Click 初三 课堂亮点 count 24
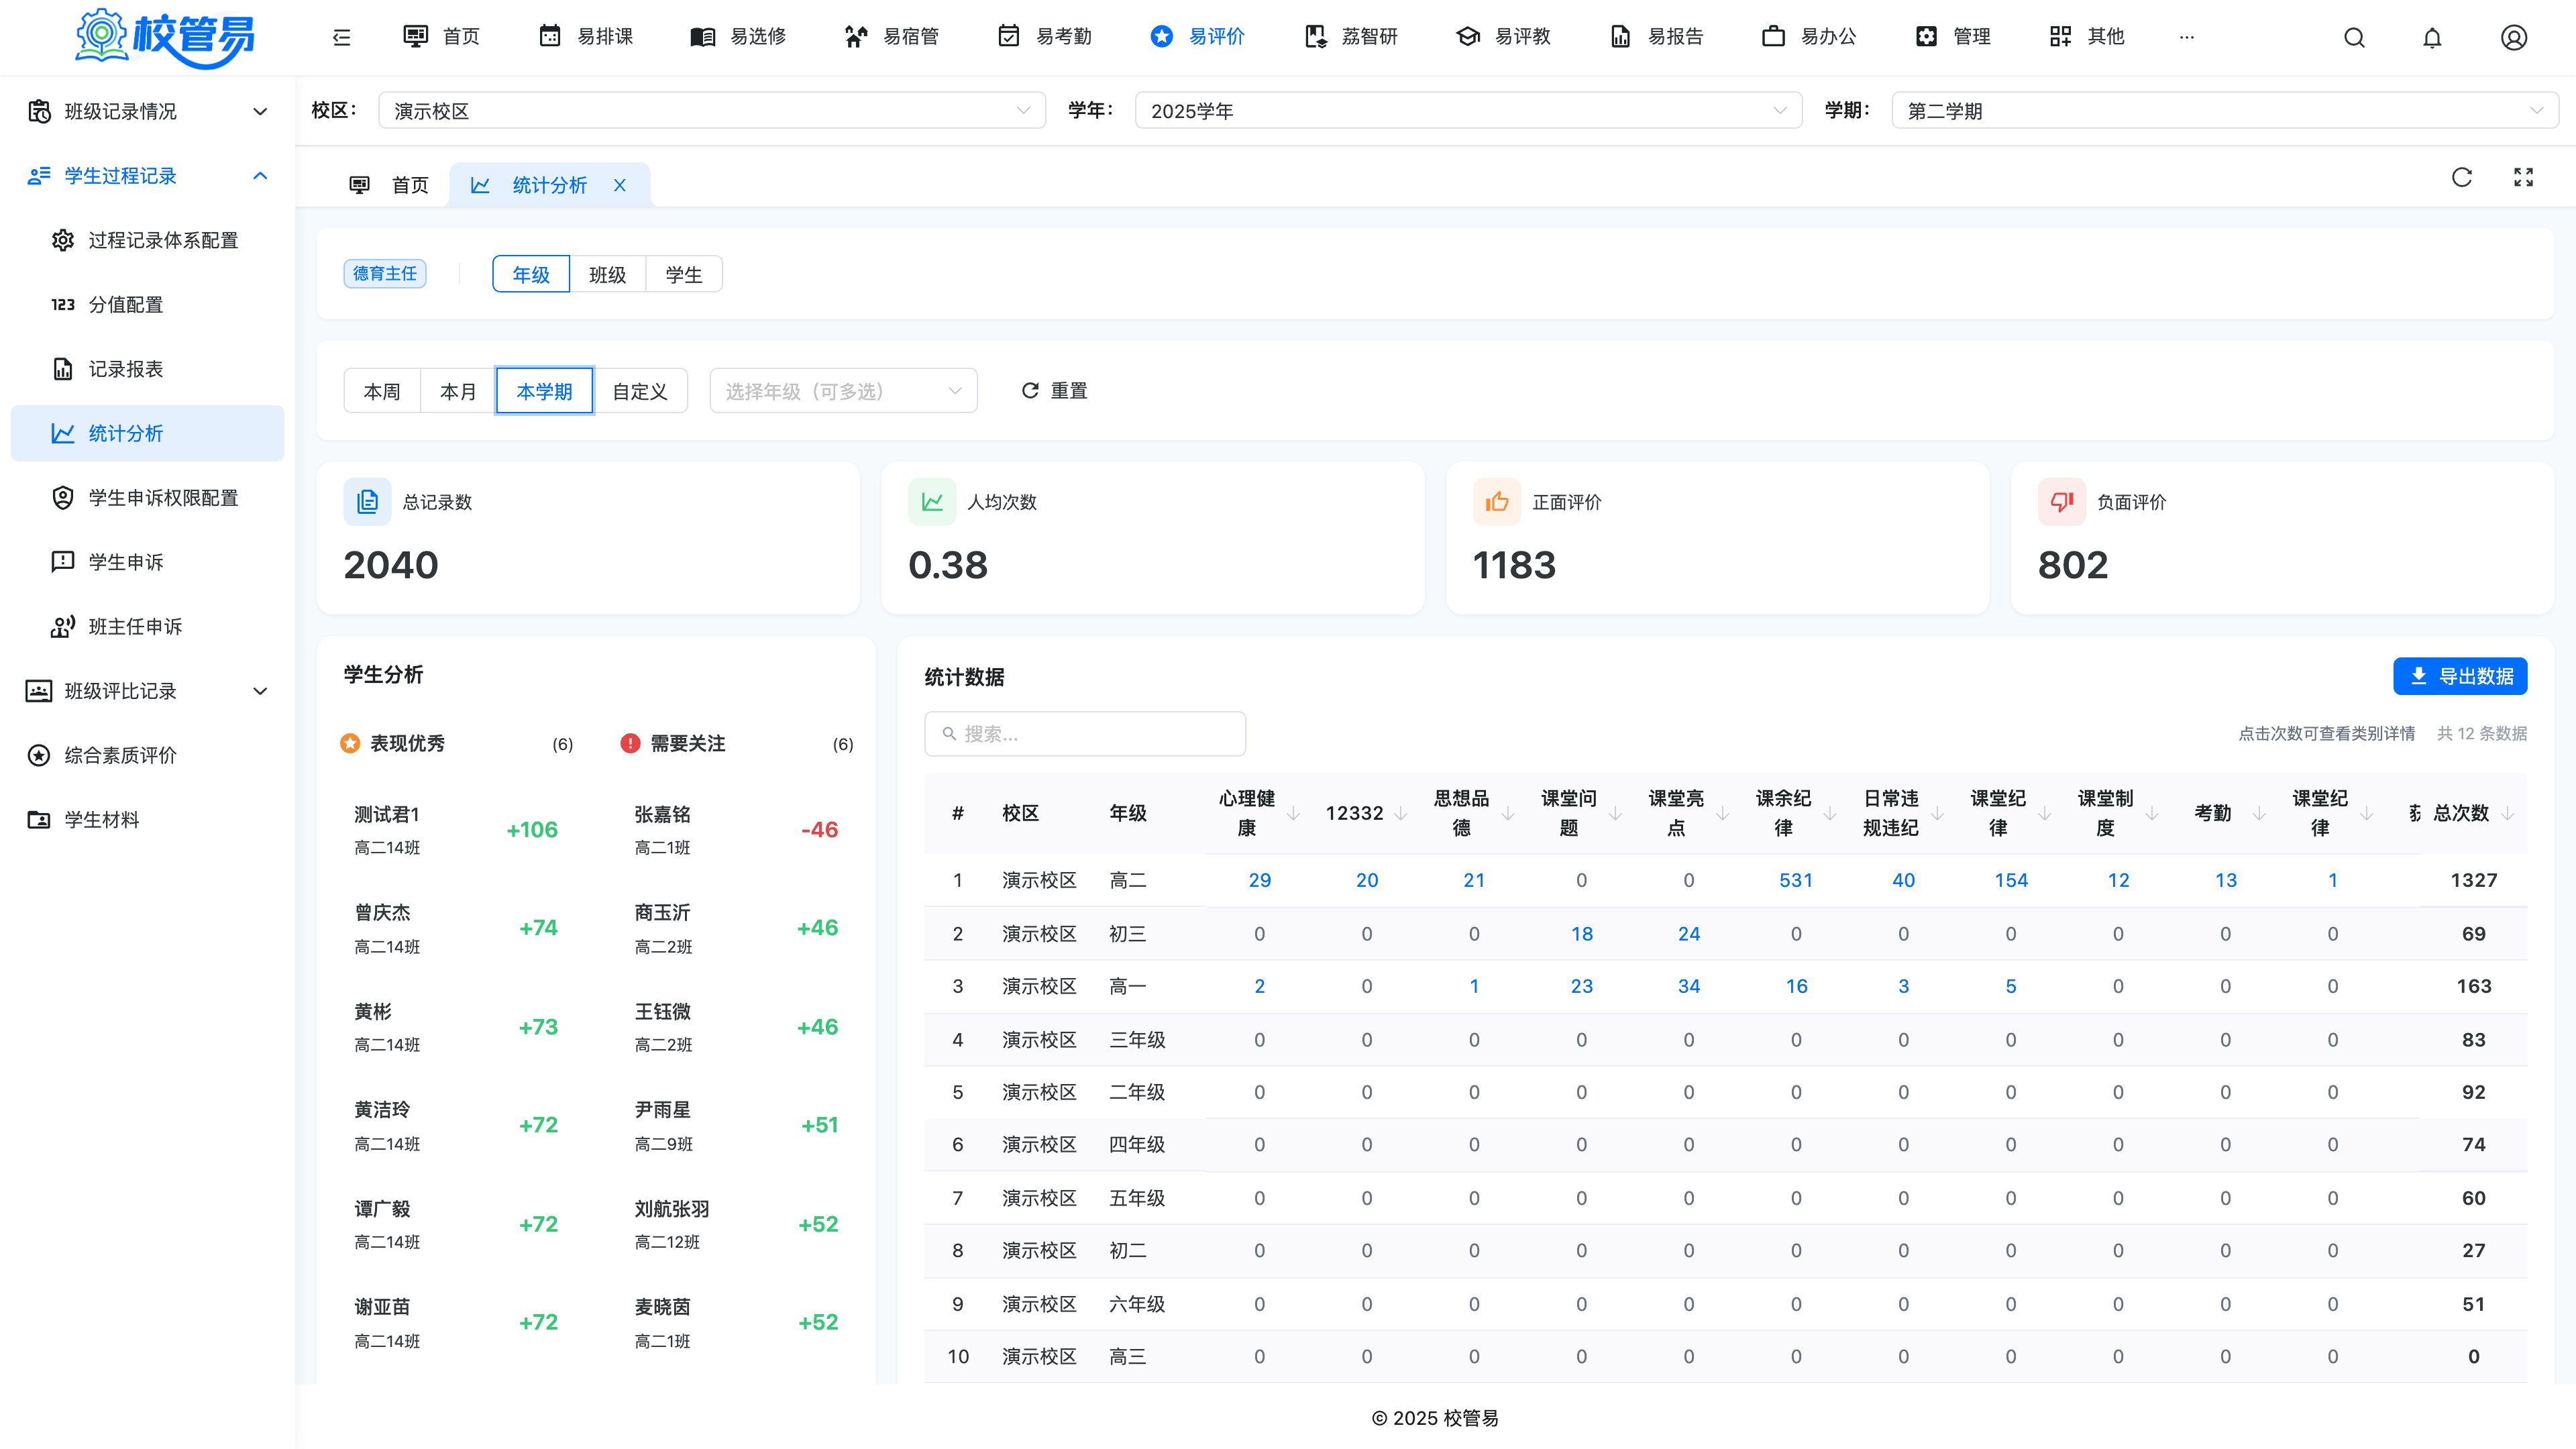Screen dimensions: 2576x1449 click(1689, 934)
